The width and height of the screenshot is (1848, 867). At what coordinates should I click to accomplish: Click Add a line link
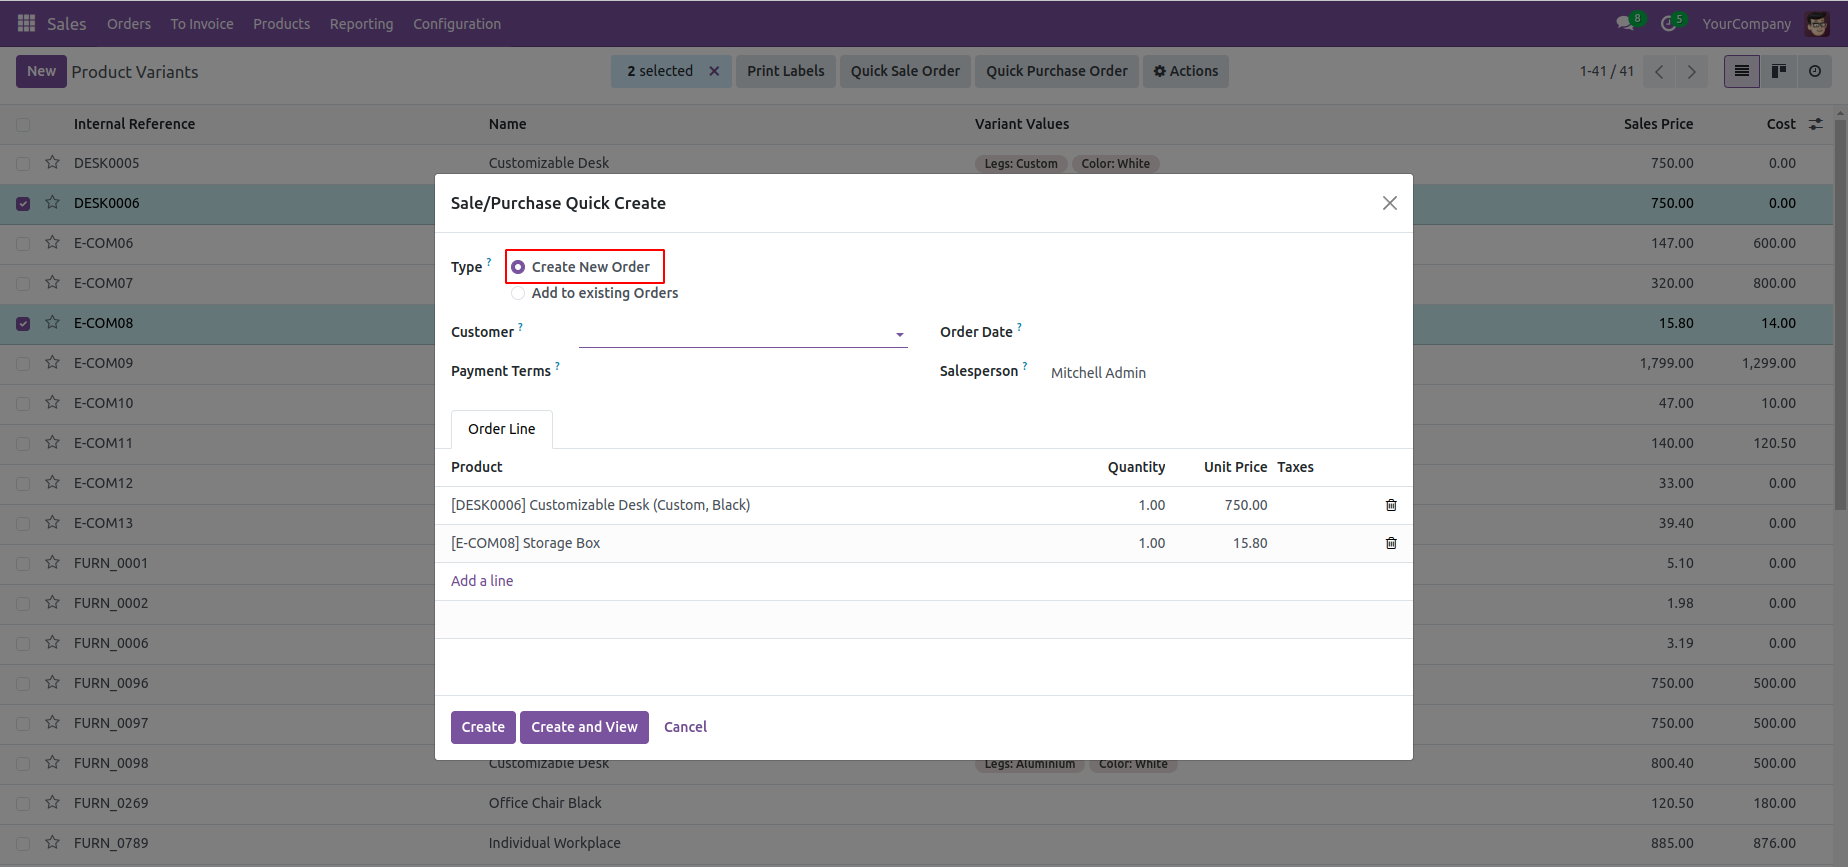pyautogui.click(x=482, y=581)
